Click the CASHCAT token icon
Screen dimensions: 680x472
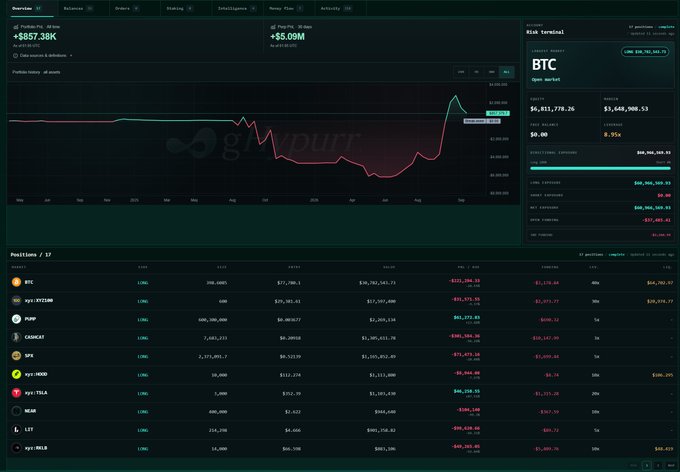16,337
